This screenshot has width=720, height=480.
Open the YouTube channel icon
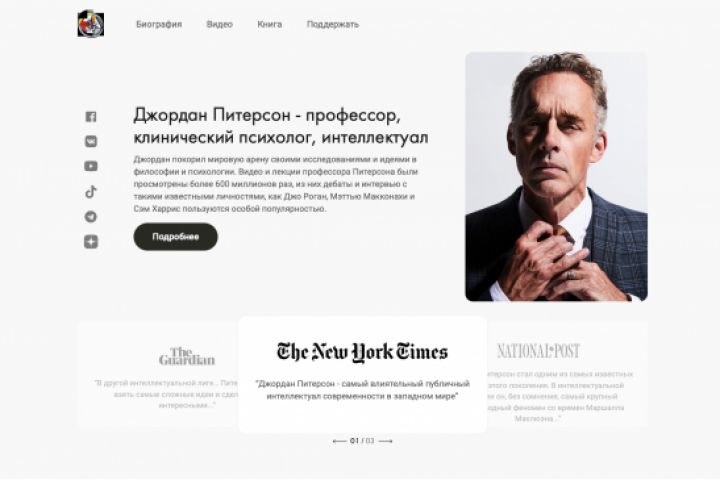tap(91, 166)
